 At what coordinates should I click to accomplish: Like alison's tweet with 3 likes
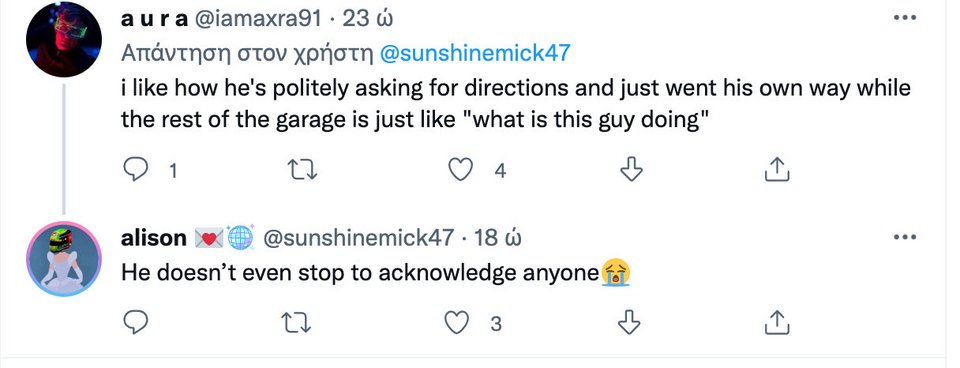pyautogui.click(x=457, y=322)
